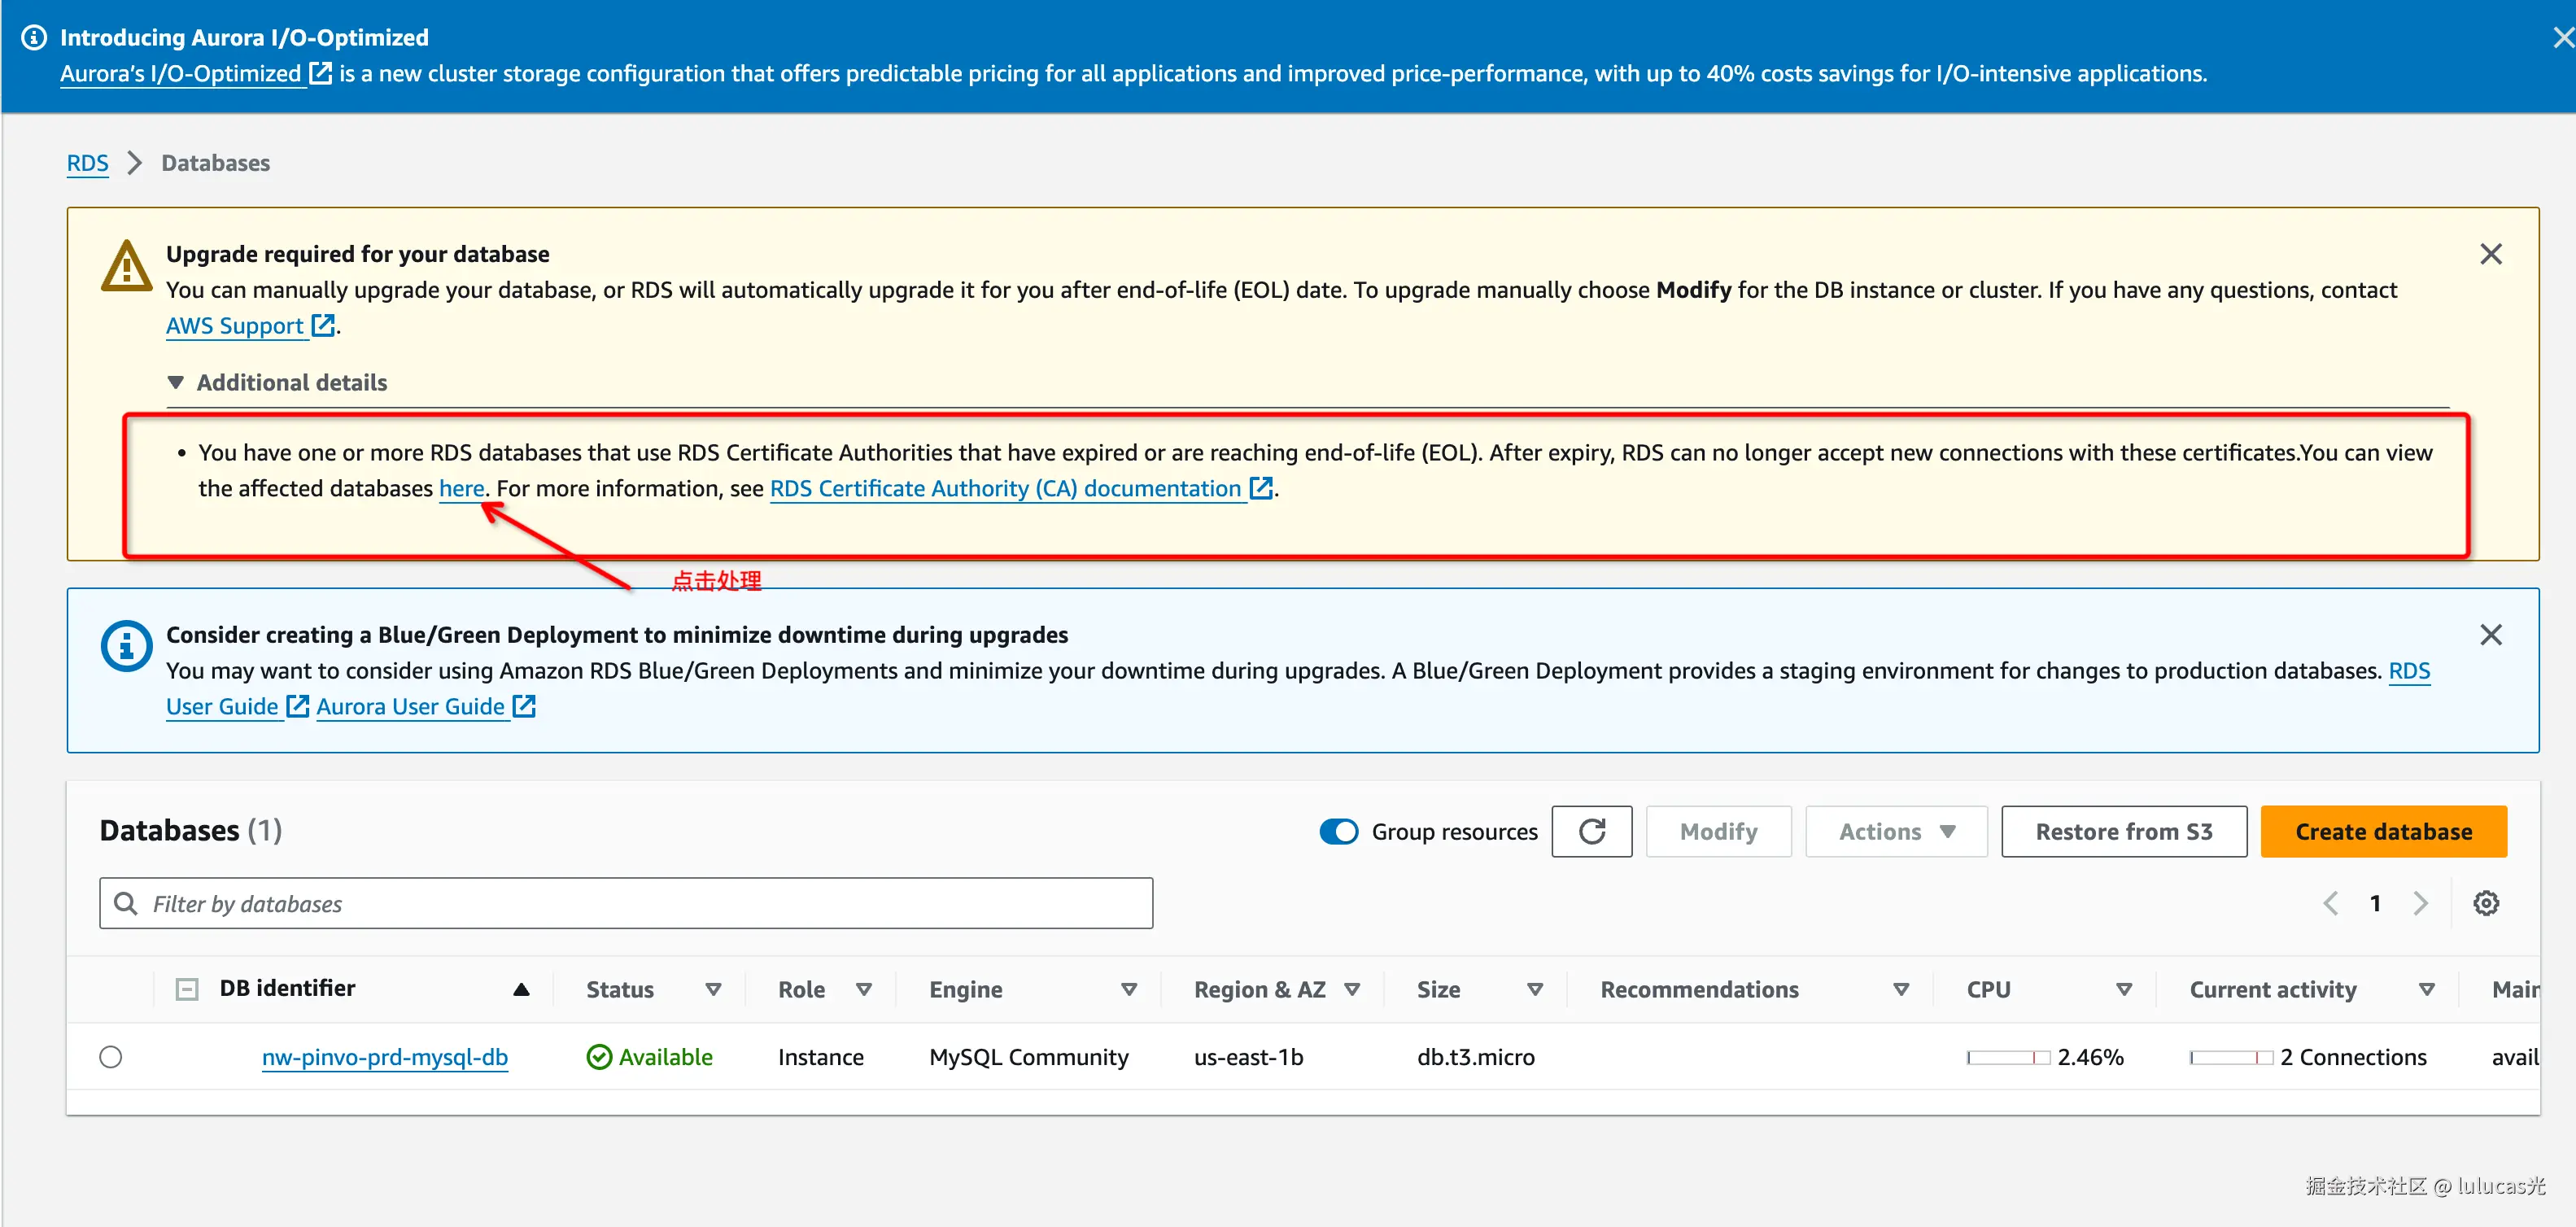The height and width of the screenshot is (1227, 2576).
Task: Click the Create database button
Action: (2382, 831)
